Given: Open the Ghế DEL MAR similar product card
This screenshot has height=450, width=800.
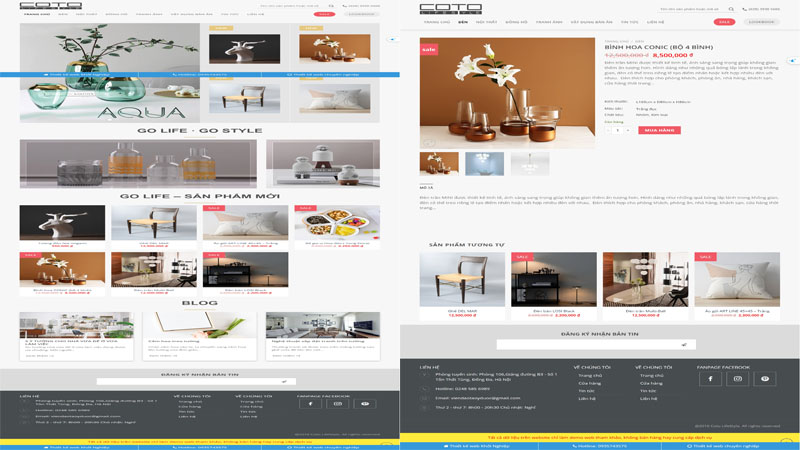Looking at the screenshot, I should pos(462,286).
